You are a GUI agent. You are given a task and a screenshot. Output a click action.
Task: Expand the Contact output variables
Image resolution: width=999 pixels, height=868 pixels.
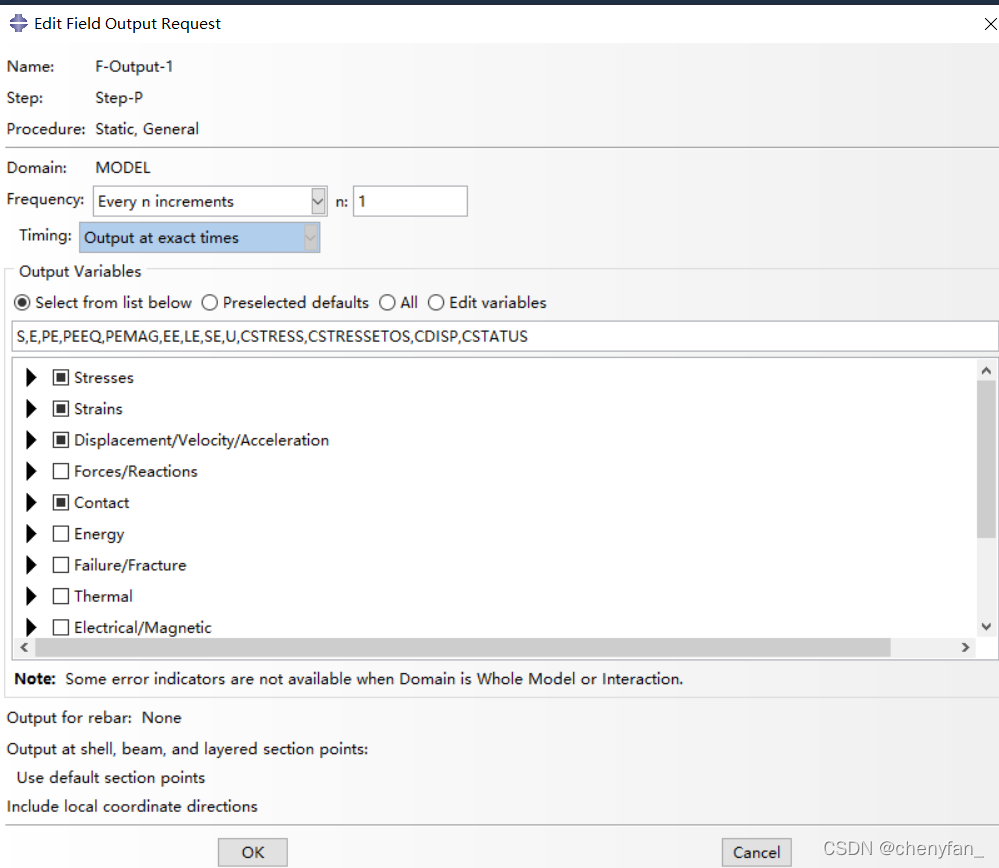pos(31,503)
